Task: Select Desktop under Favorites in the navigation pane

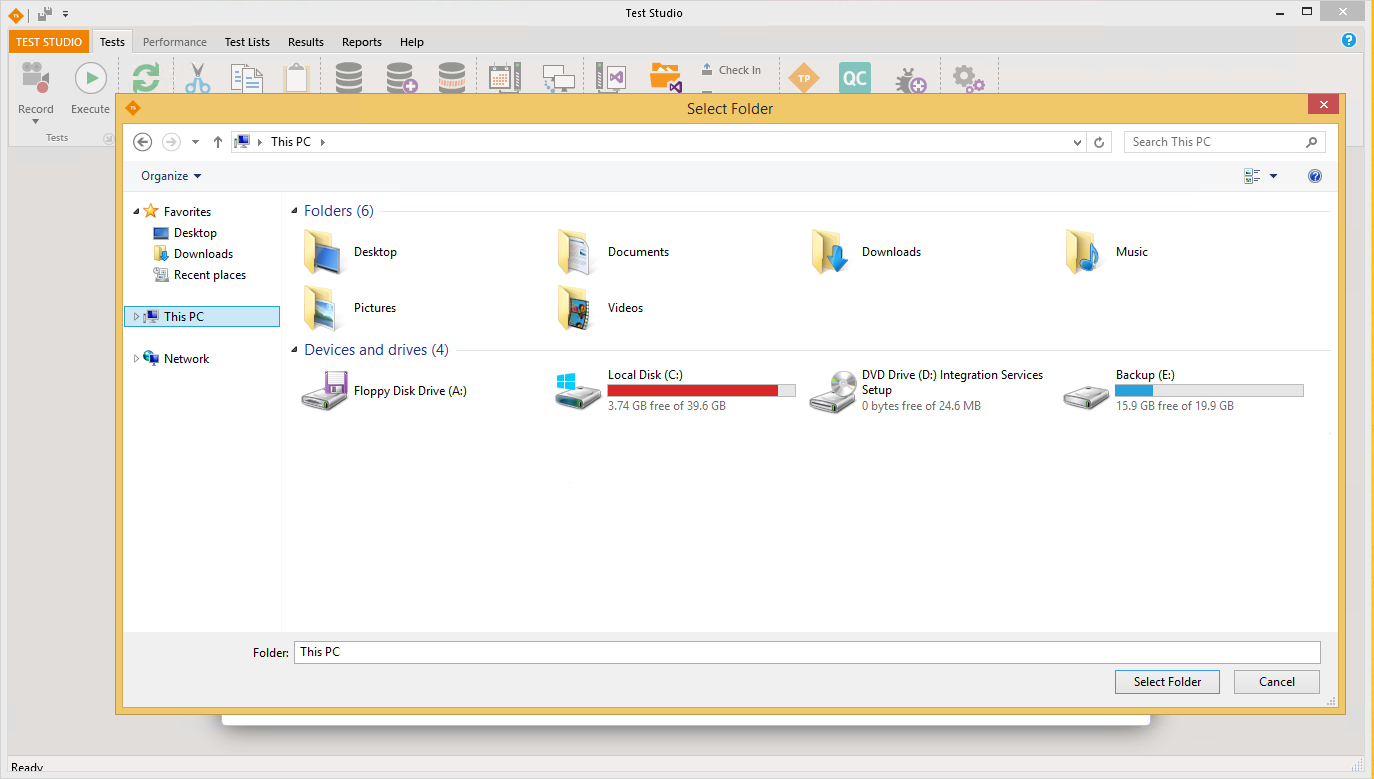Action: click(185, 233)
